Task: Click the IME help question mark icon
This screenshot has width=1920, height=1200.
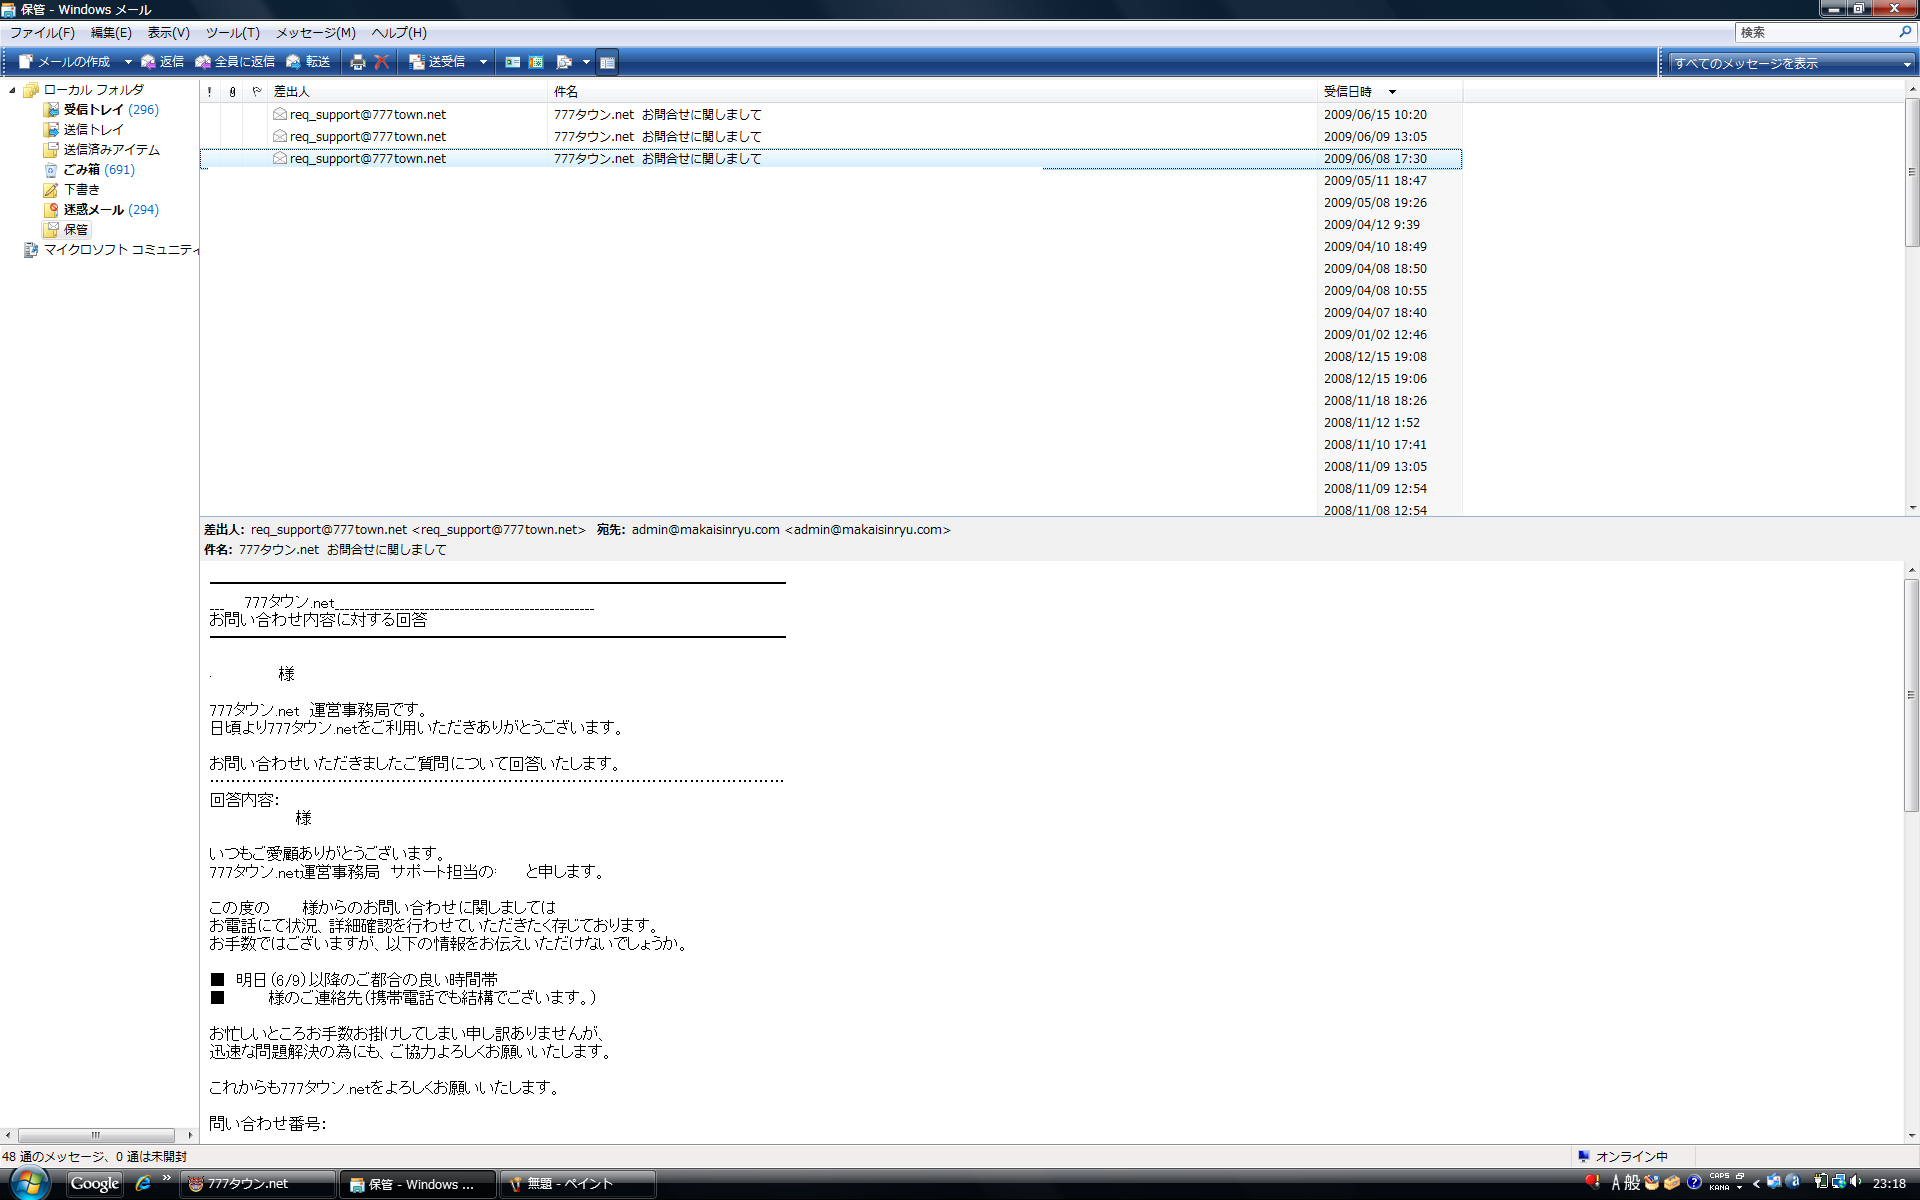Action: point(1694,1183)
